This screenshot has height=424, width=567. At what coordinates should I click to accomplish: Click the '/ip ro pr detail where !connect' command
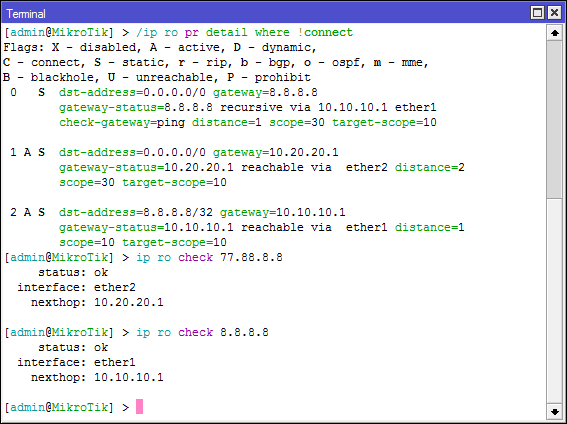click(244, 33)
